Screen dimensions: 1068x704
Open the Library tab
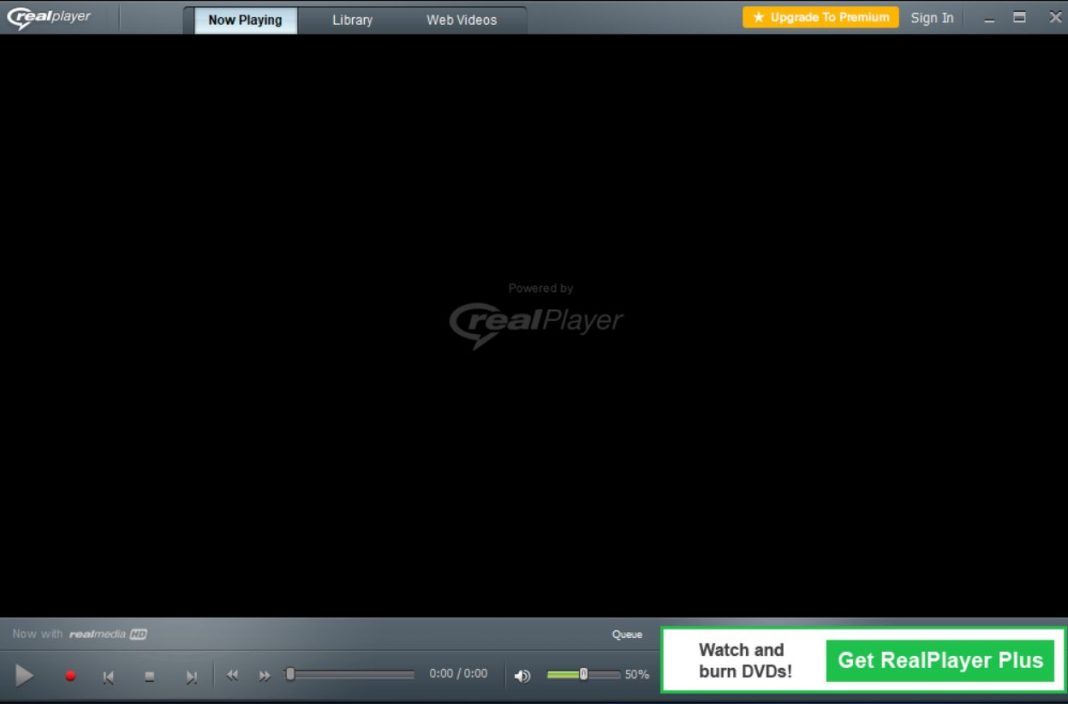point(352,20)
